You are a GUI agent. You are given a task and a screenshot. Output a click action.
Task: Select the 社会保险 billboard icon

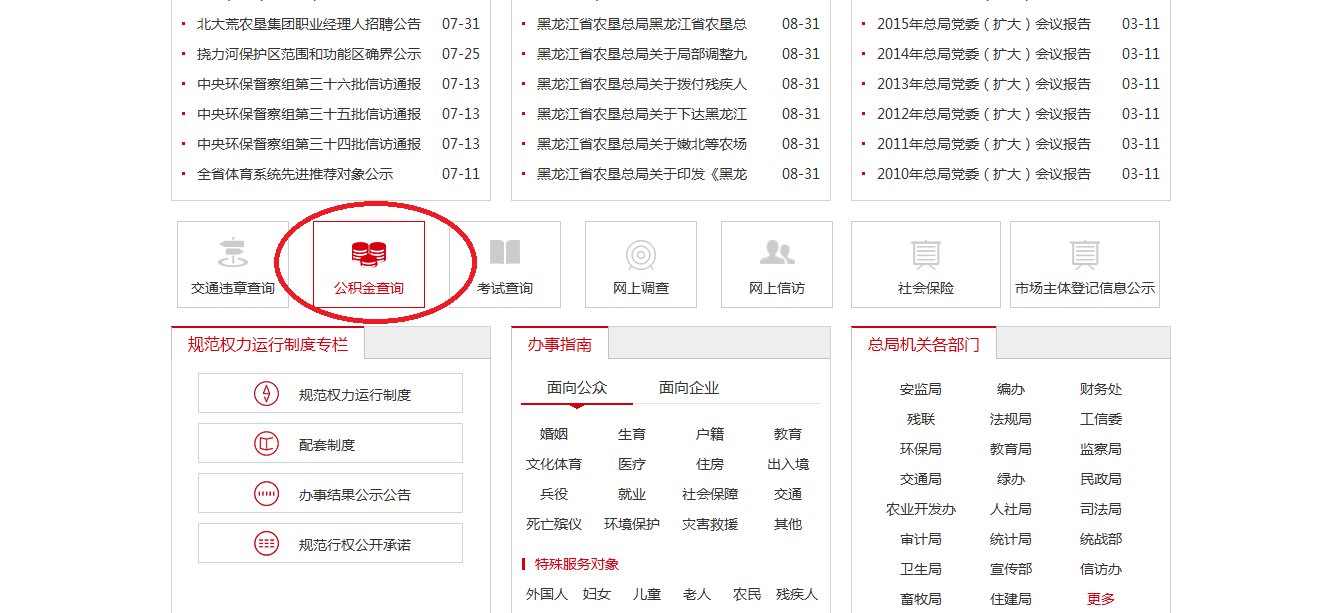point(925,263)
